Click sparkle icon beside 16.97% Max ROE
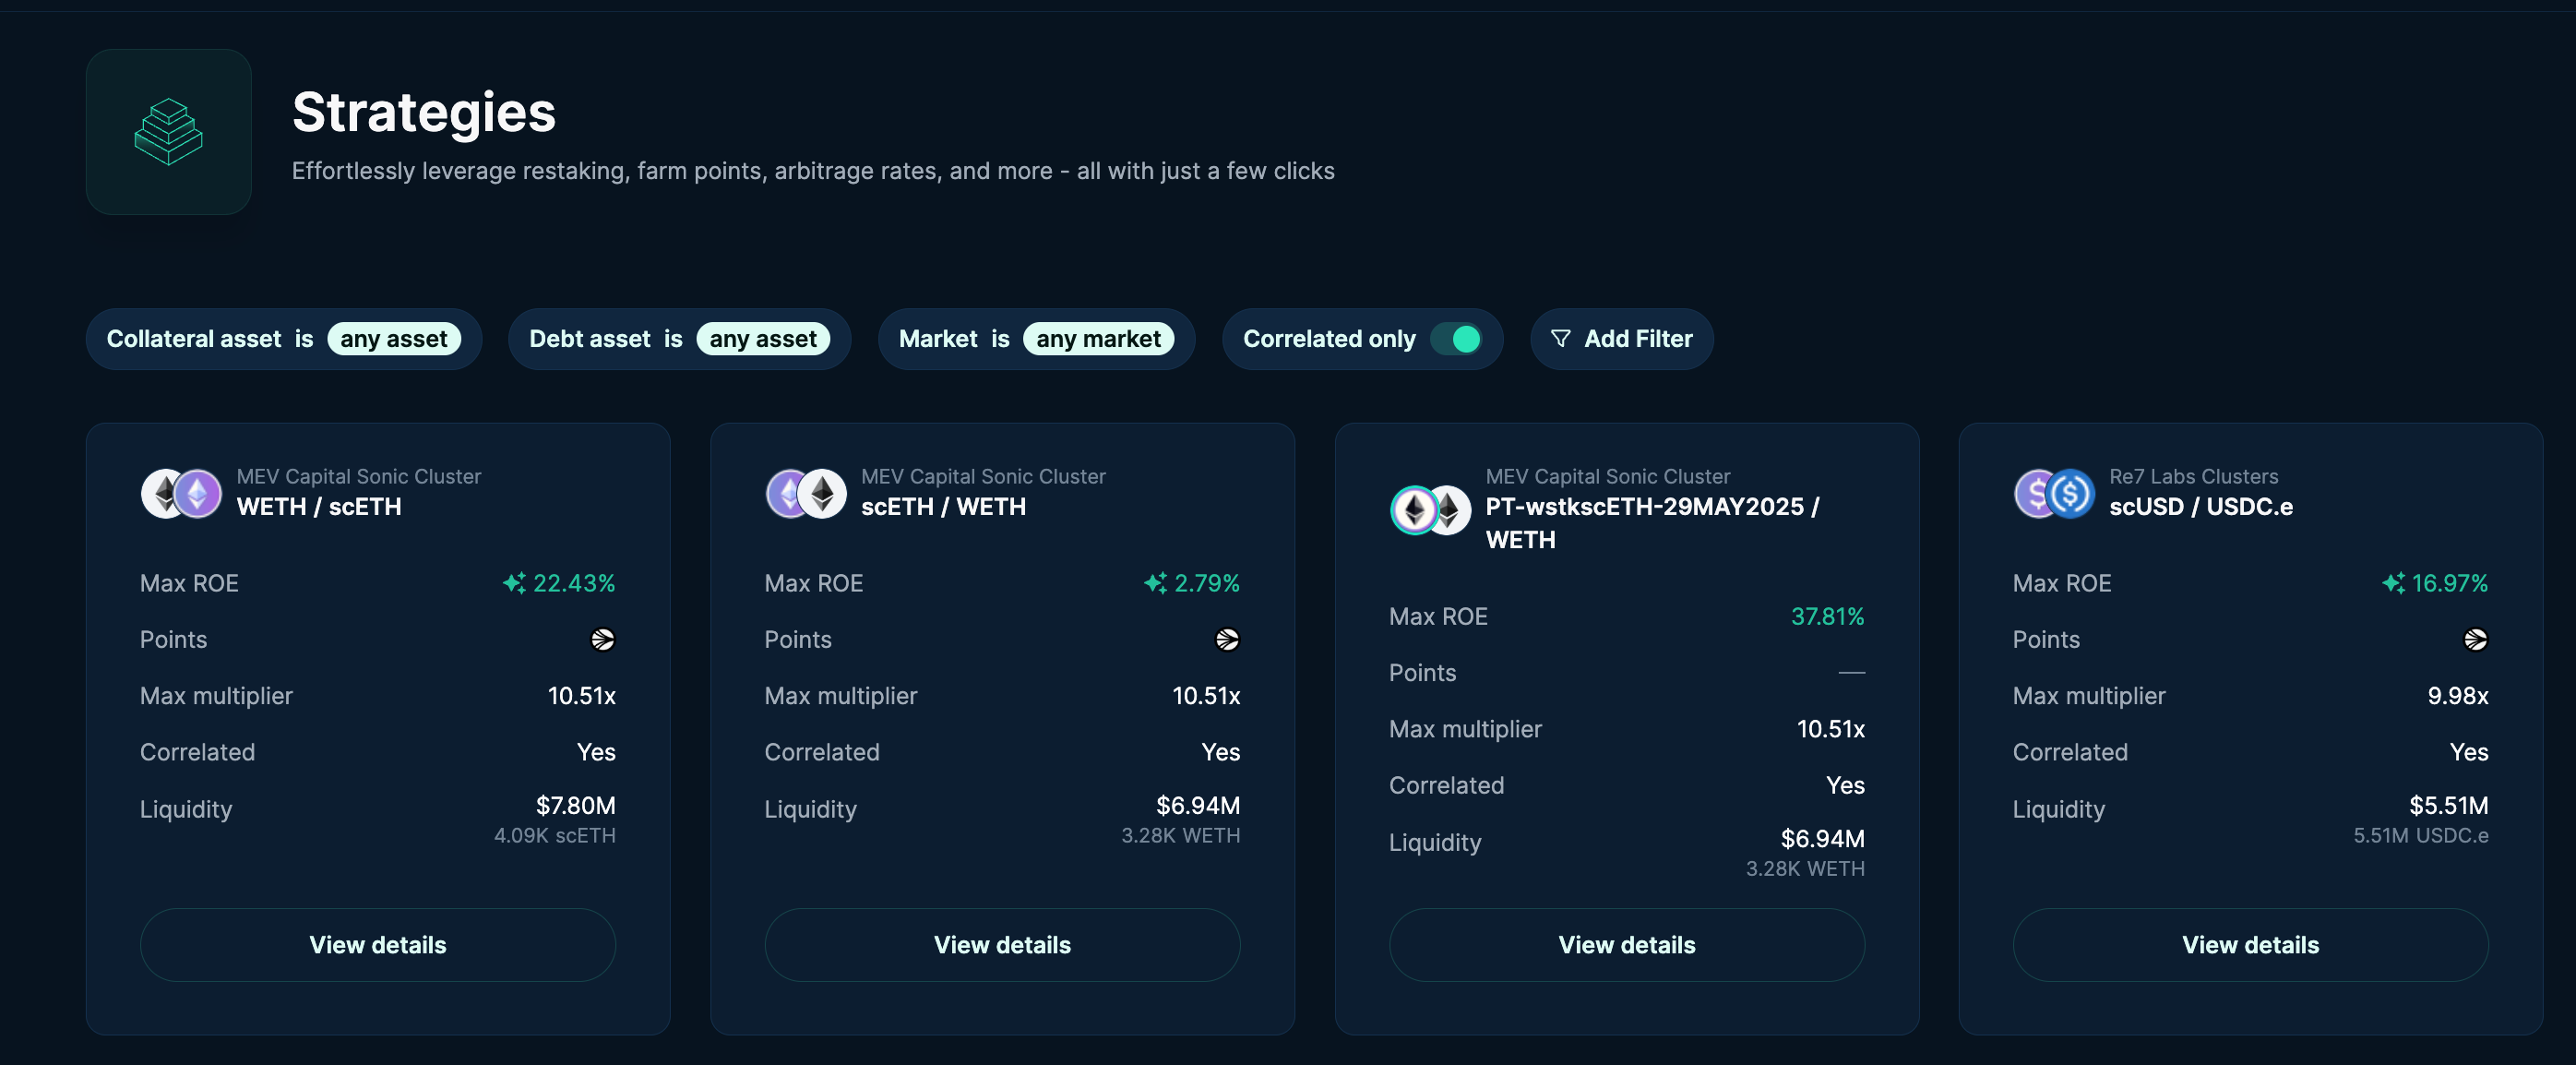 2393,583
